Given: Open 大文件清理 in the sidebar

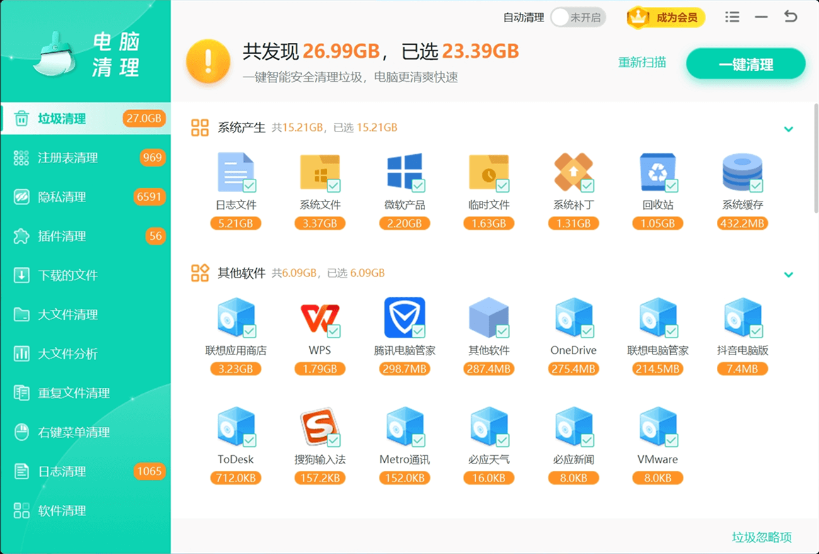Looking at the screenshot, I should coord(86,314).
